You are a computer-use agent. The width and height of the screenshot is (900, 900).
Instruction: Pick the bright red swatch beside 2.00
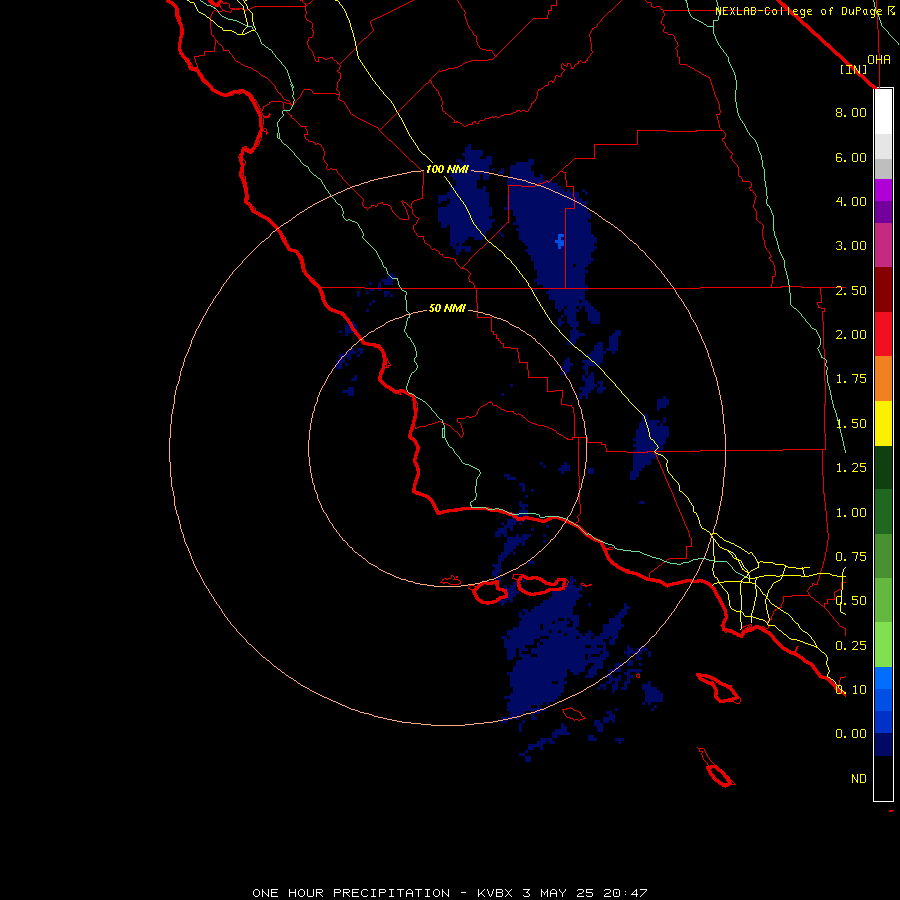[x=883, y=334]
